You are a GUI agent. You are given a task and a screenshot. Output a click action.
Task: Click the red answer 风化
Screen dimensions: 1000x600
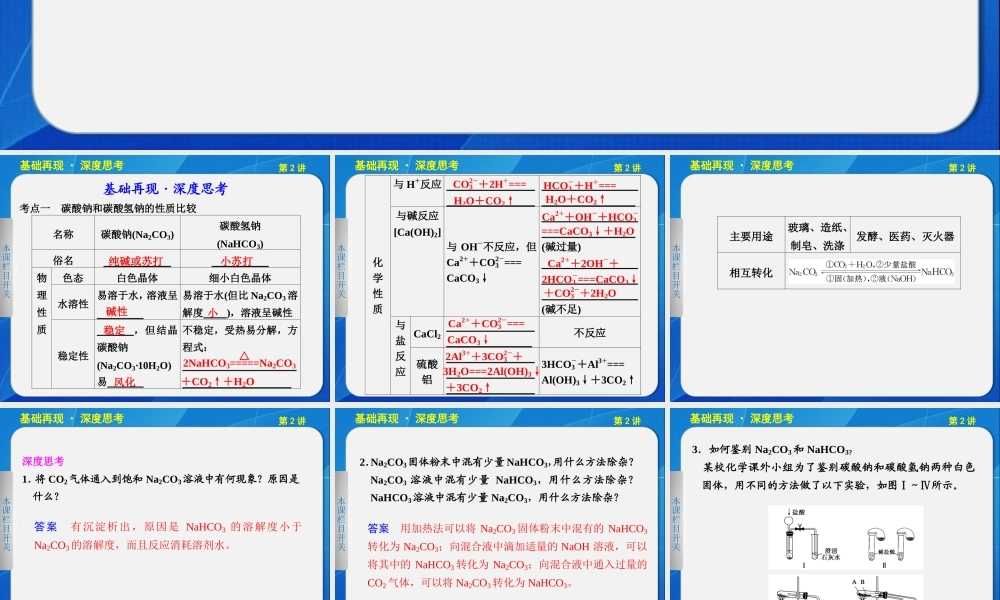(124, 381)
